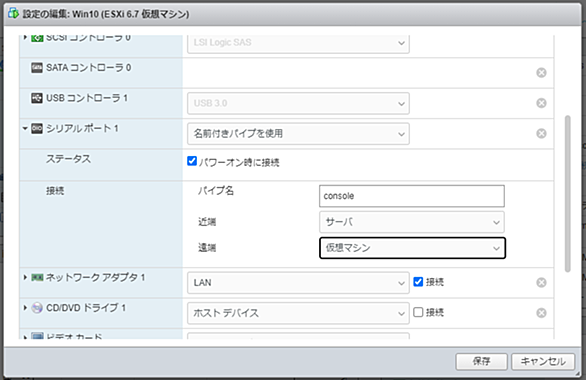
Task: Click the 保存 button
Action: point(481,361)
